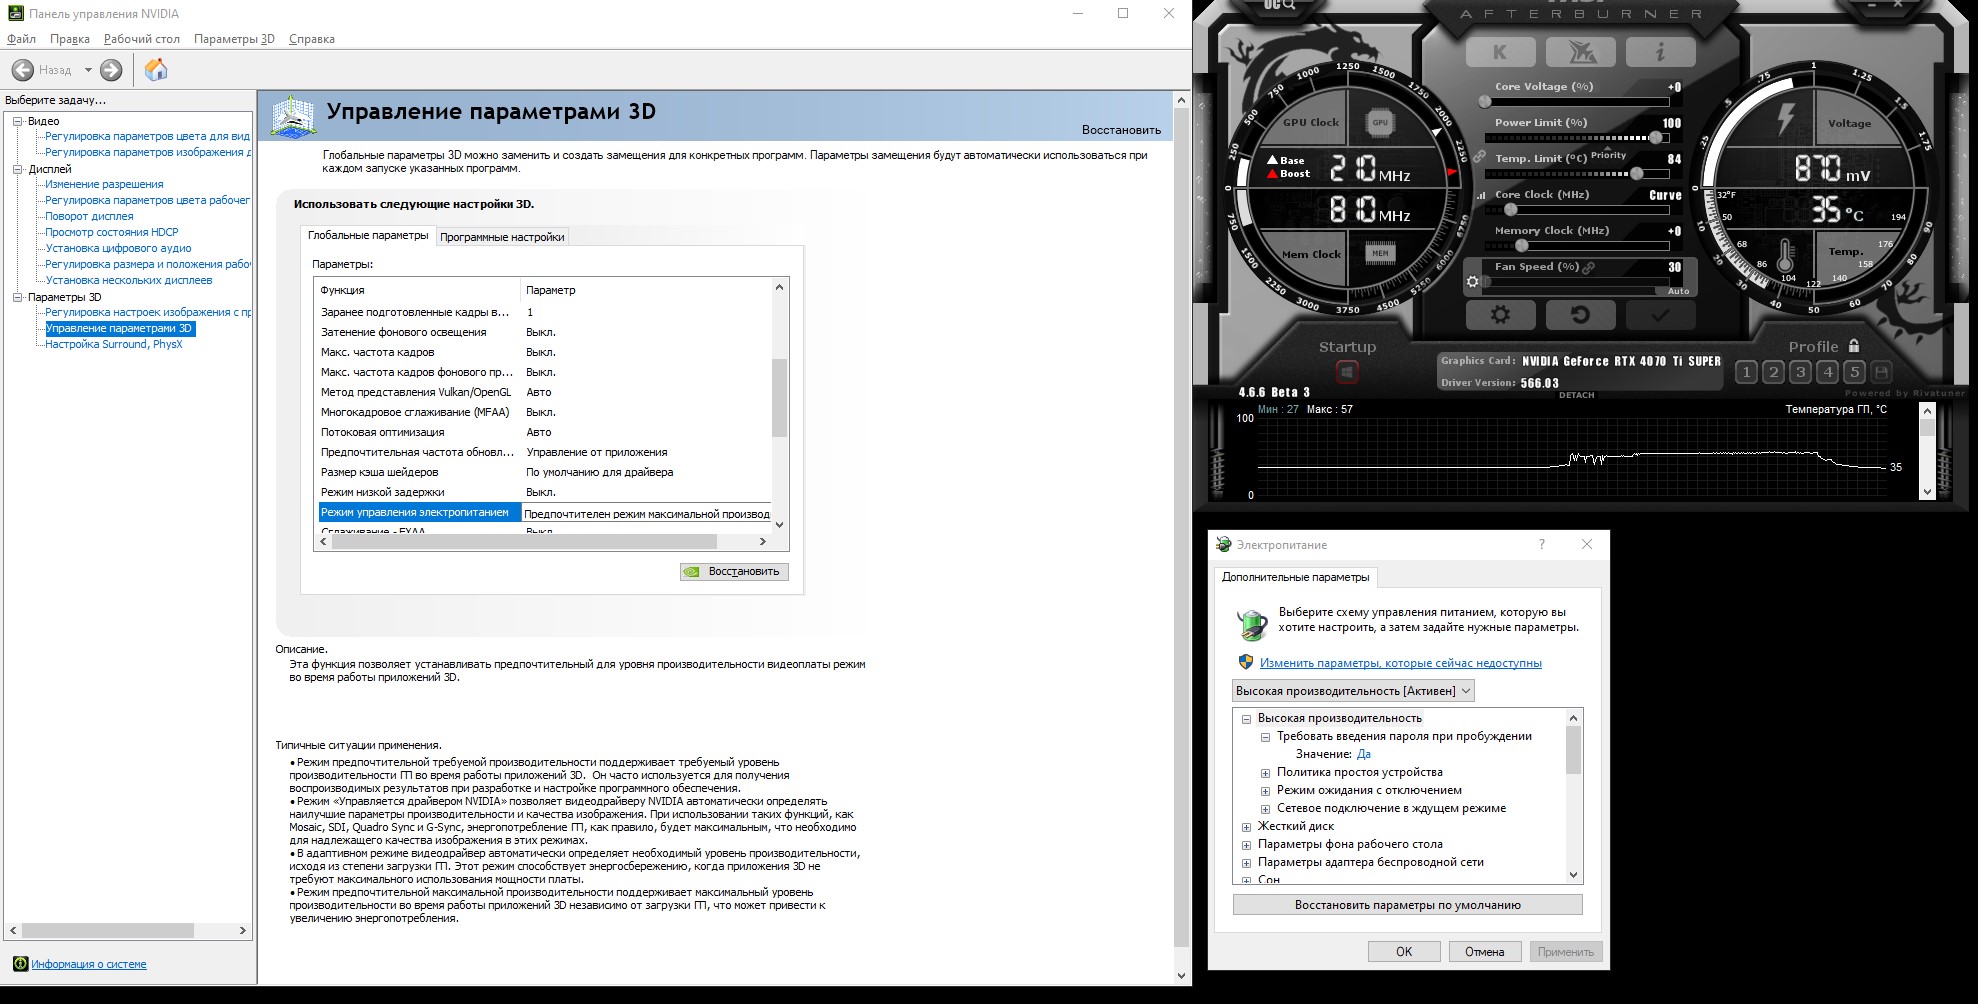Open NVIDIA Control Panel home icon

156,69
